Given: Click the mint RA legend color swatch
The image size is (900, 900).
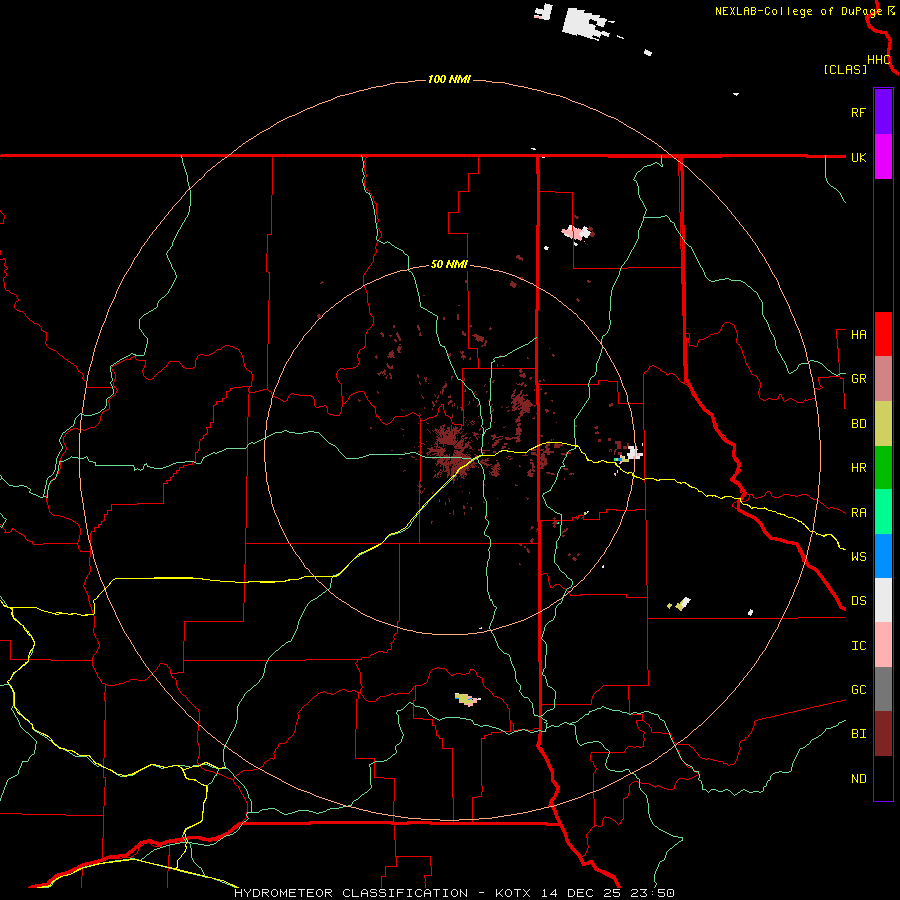Looking at the screenshot, I should [883, 512].
